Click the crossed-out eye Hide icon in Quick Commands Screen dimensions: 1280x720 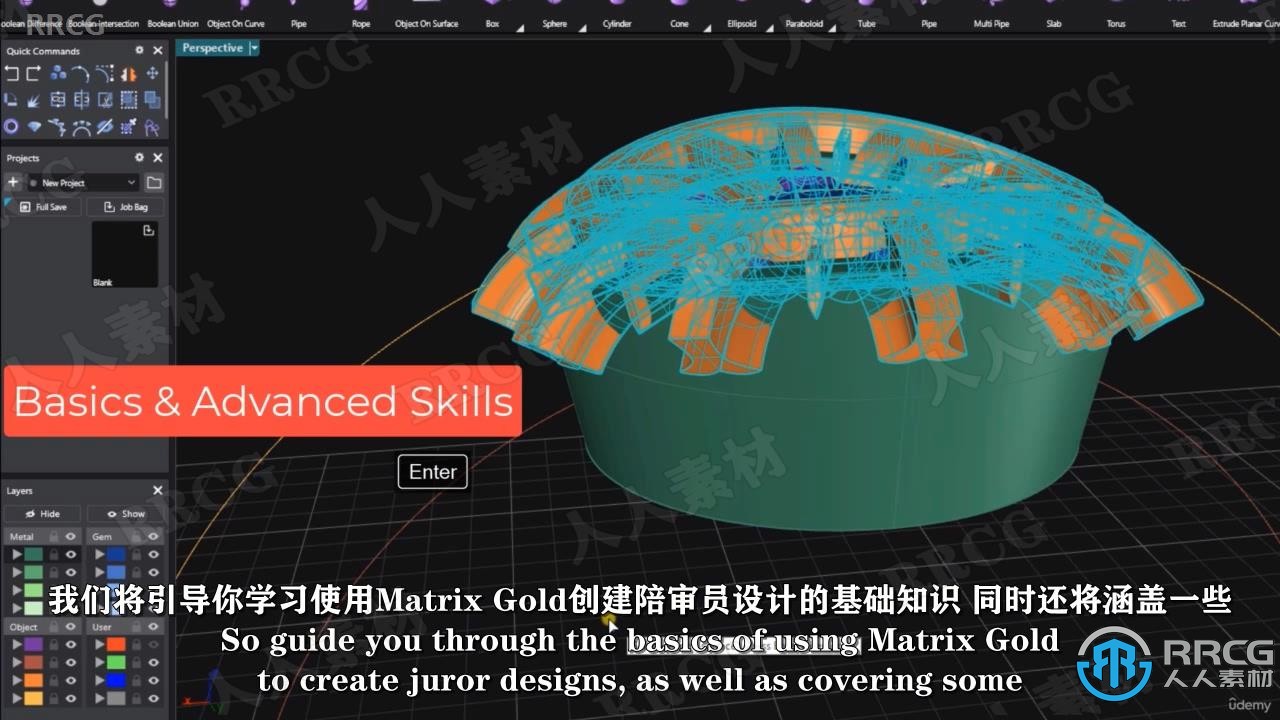point(105,127)
